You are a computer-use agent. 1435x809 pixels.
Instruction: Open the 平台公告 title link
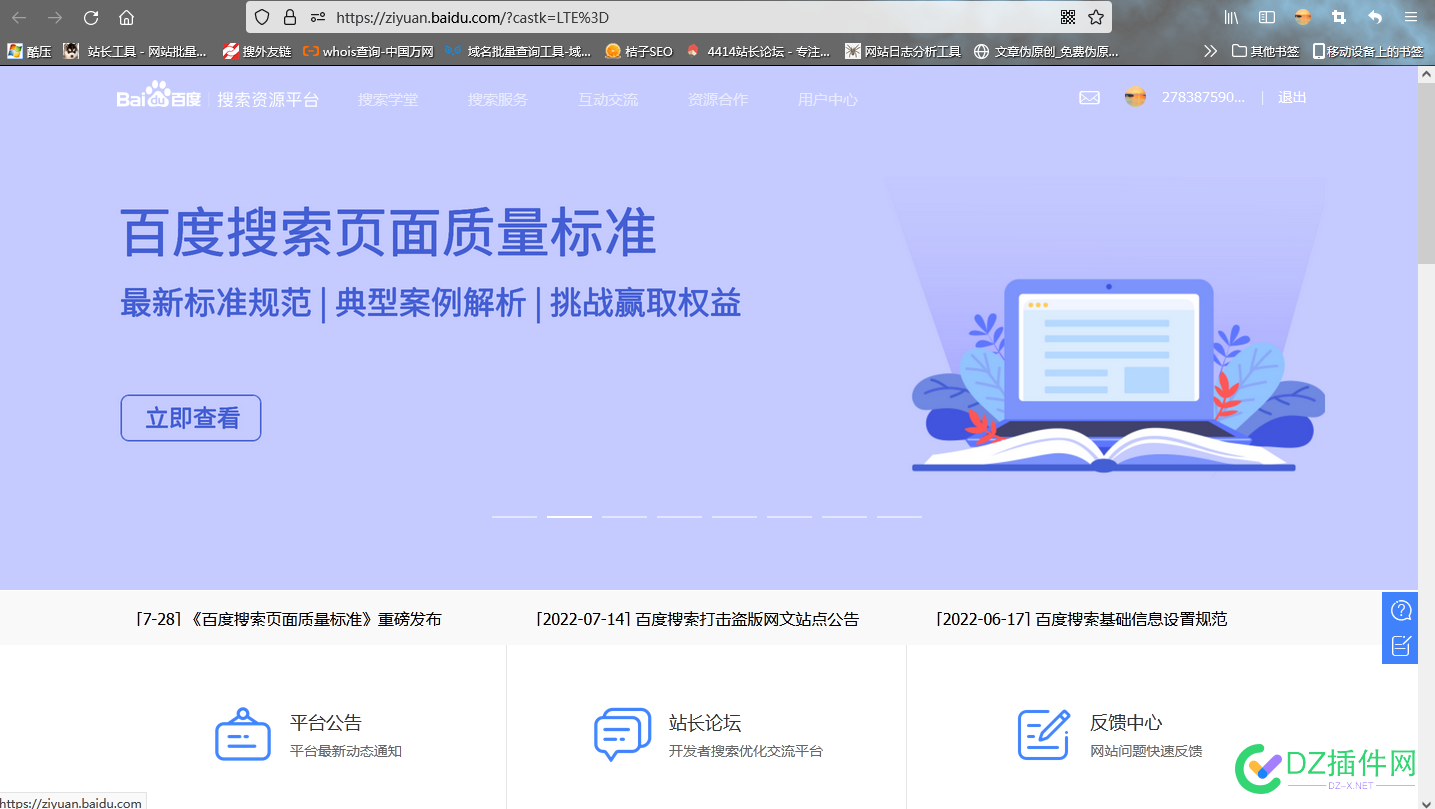tap(326, 723)
